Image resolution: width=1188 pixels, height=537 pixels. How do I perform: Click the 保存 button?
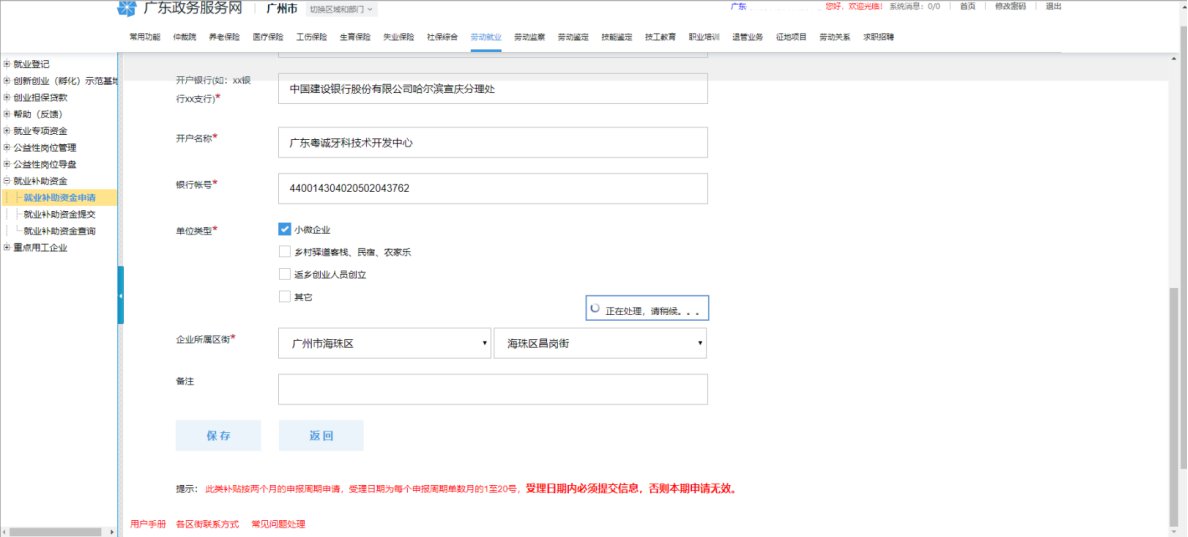click(218, 436)
